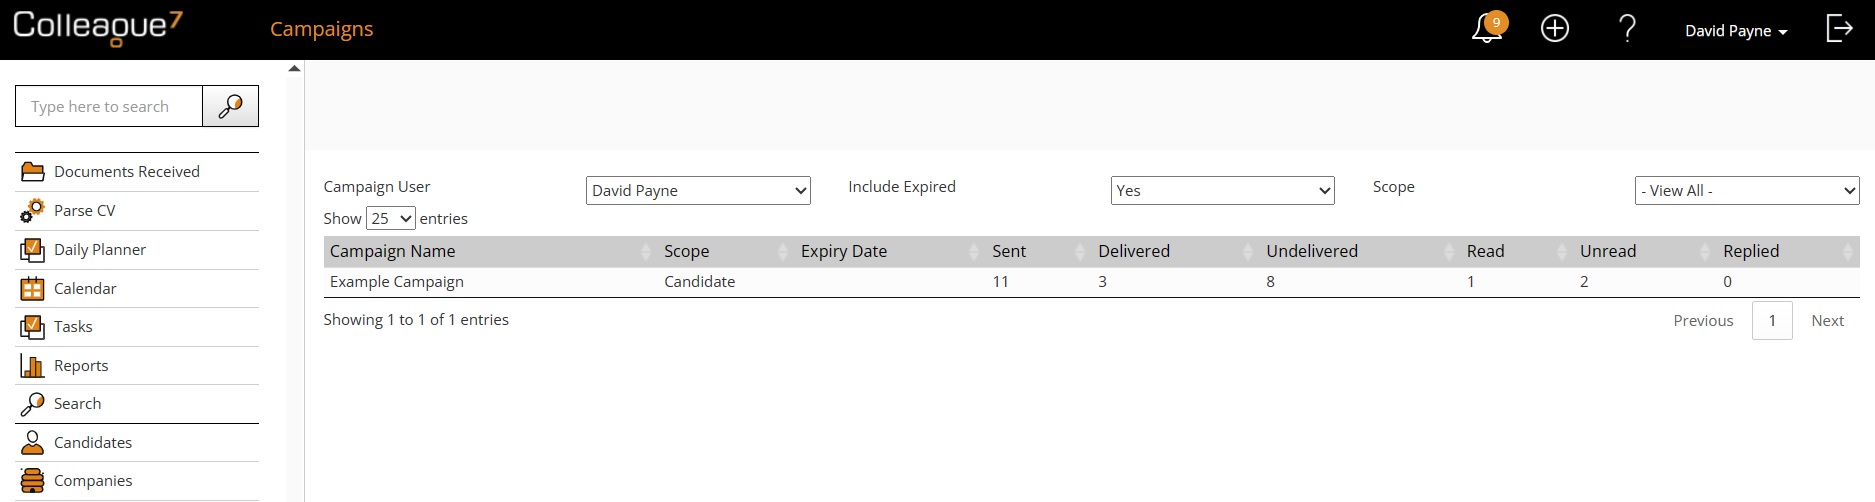Open the Campaign User dropdown
The width and height of the screenshot is (1875, 502).
(698, 190)
